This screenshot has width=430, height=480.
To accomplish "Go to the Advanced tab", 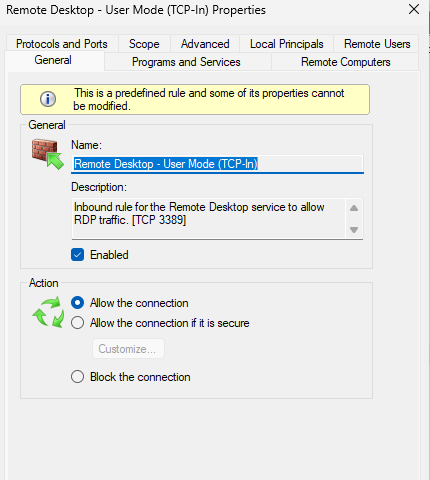I will (205, 44).
